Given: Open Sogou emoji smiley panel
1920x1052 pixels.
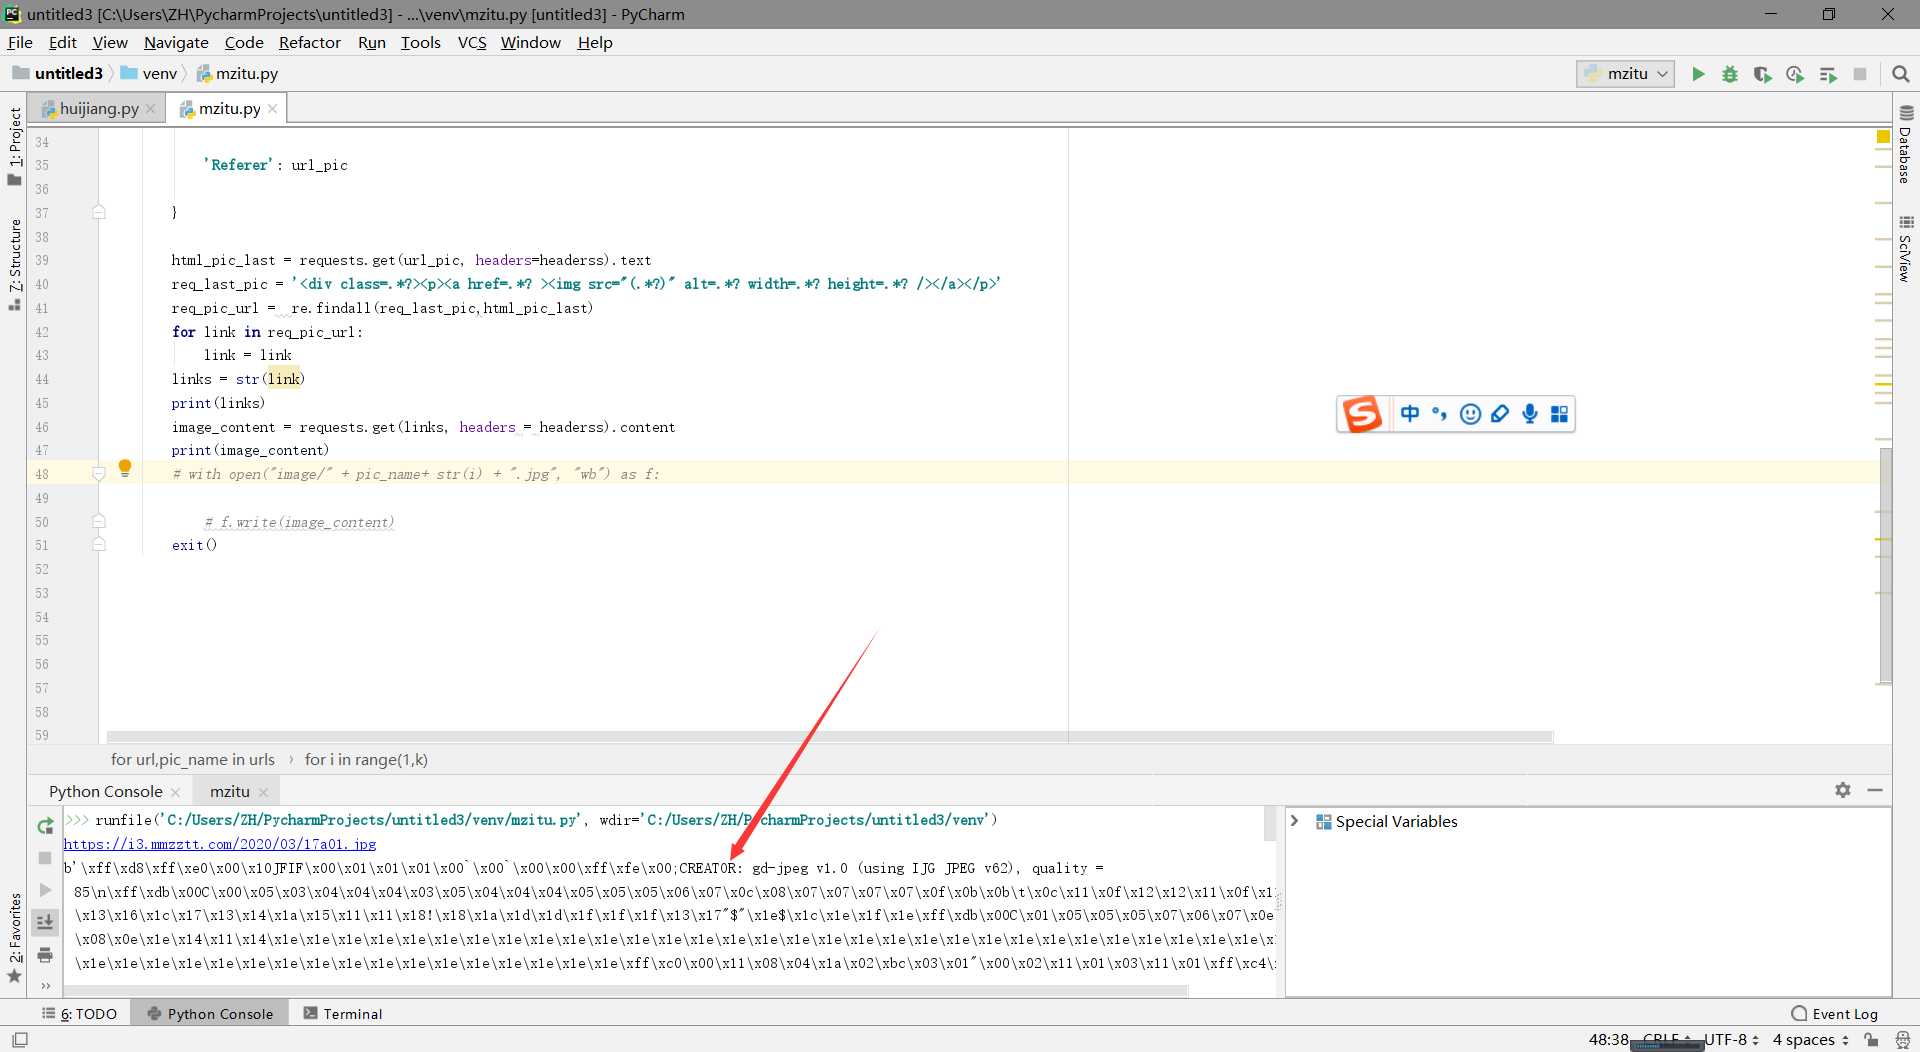Looking at the screenshot, I should (x=1470, y=414).
